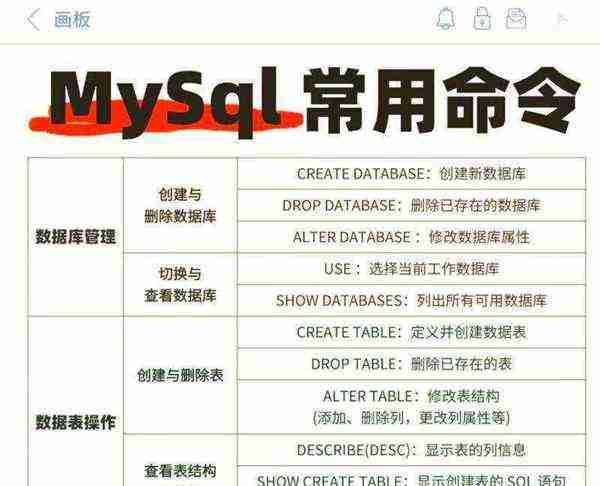Select the 数据表操作 category cell

(x=76, y=402)
